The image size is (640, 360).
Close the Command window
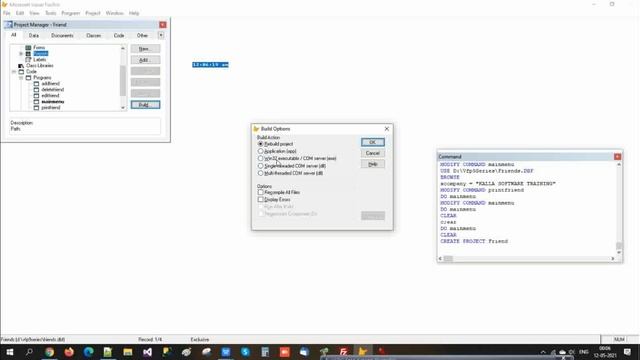(x=618, y=157)
